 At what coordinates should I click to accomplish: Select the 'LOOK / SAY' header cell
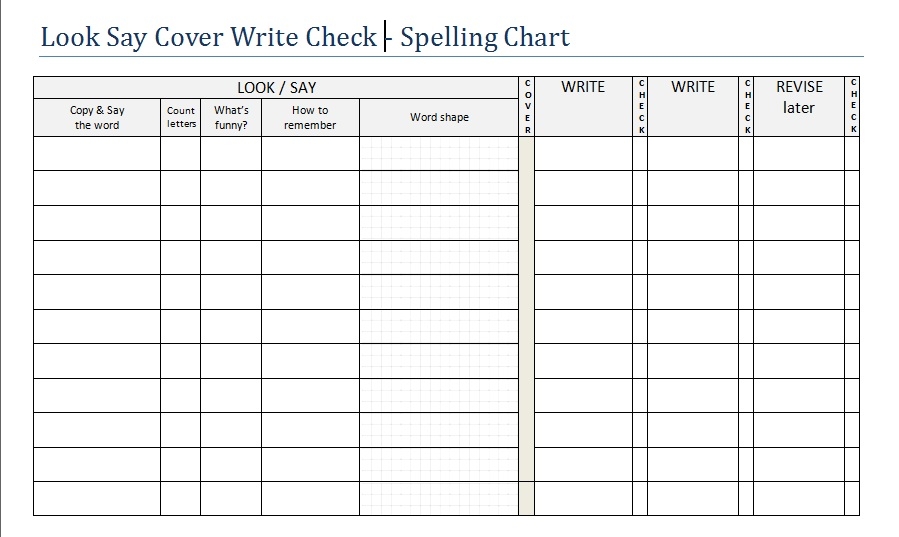click(276, 88)
